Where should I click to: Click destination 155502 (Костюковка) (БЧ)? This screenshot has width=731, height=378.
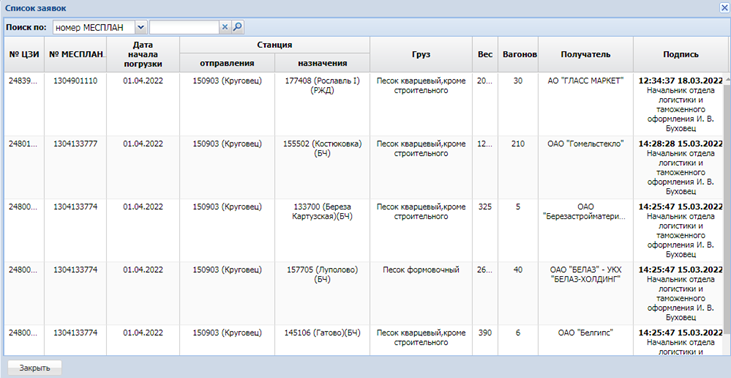coord(322,148)
